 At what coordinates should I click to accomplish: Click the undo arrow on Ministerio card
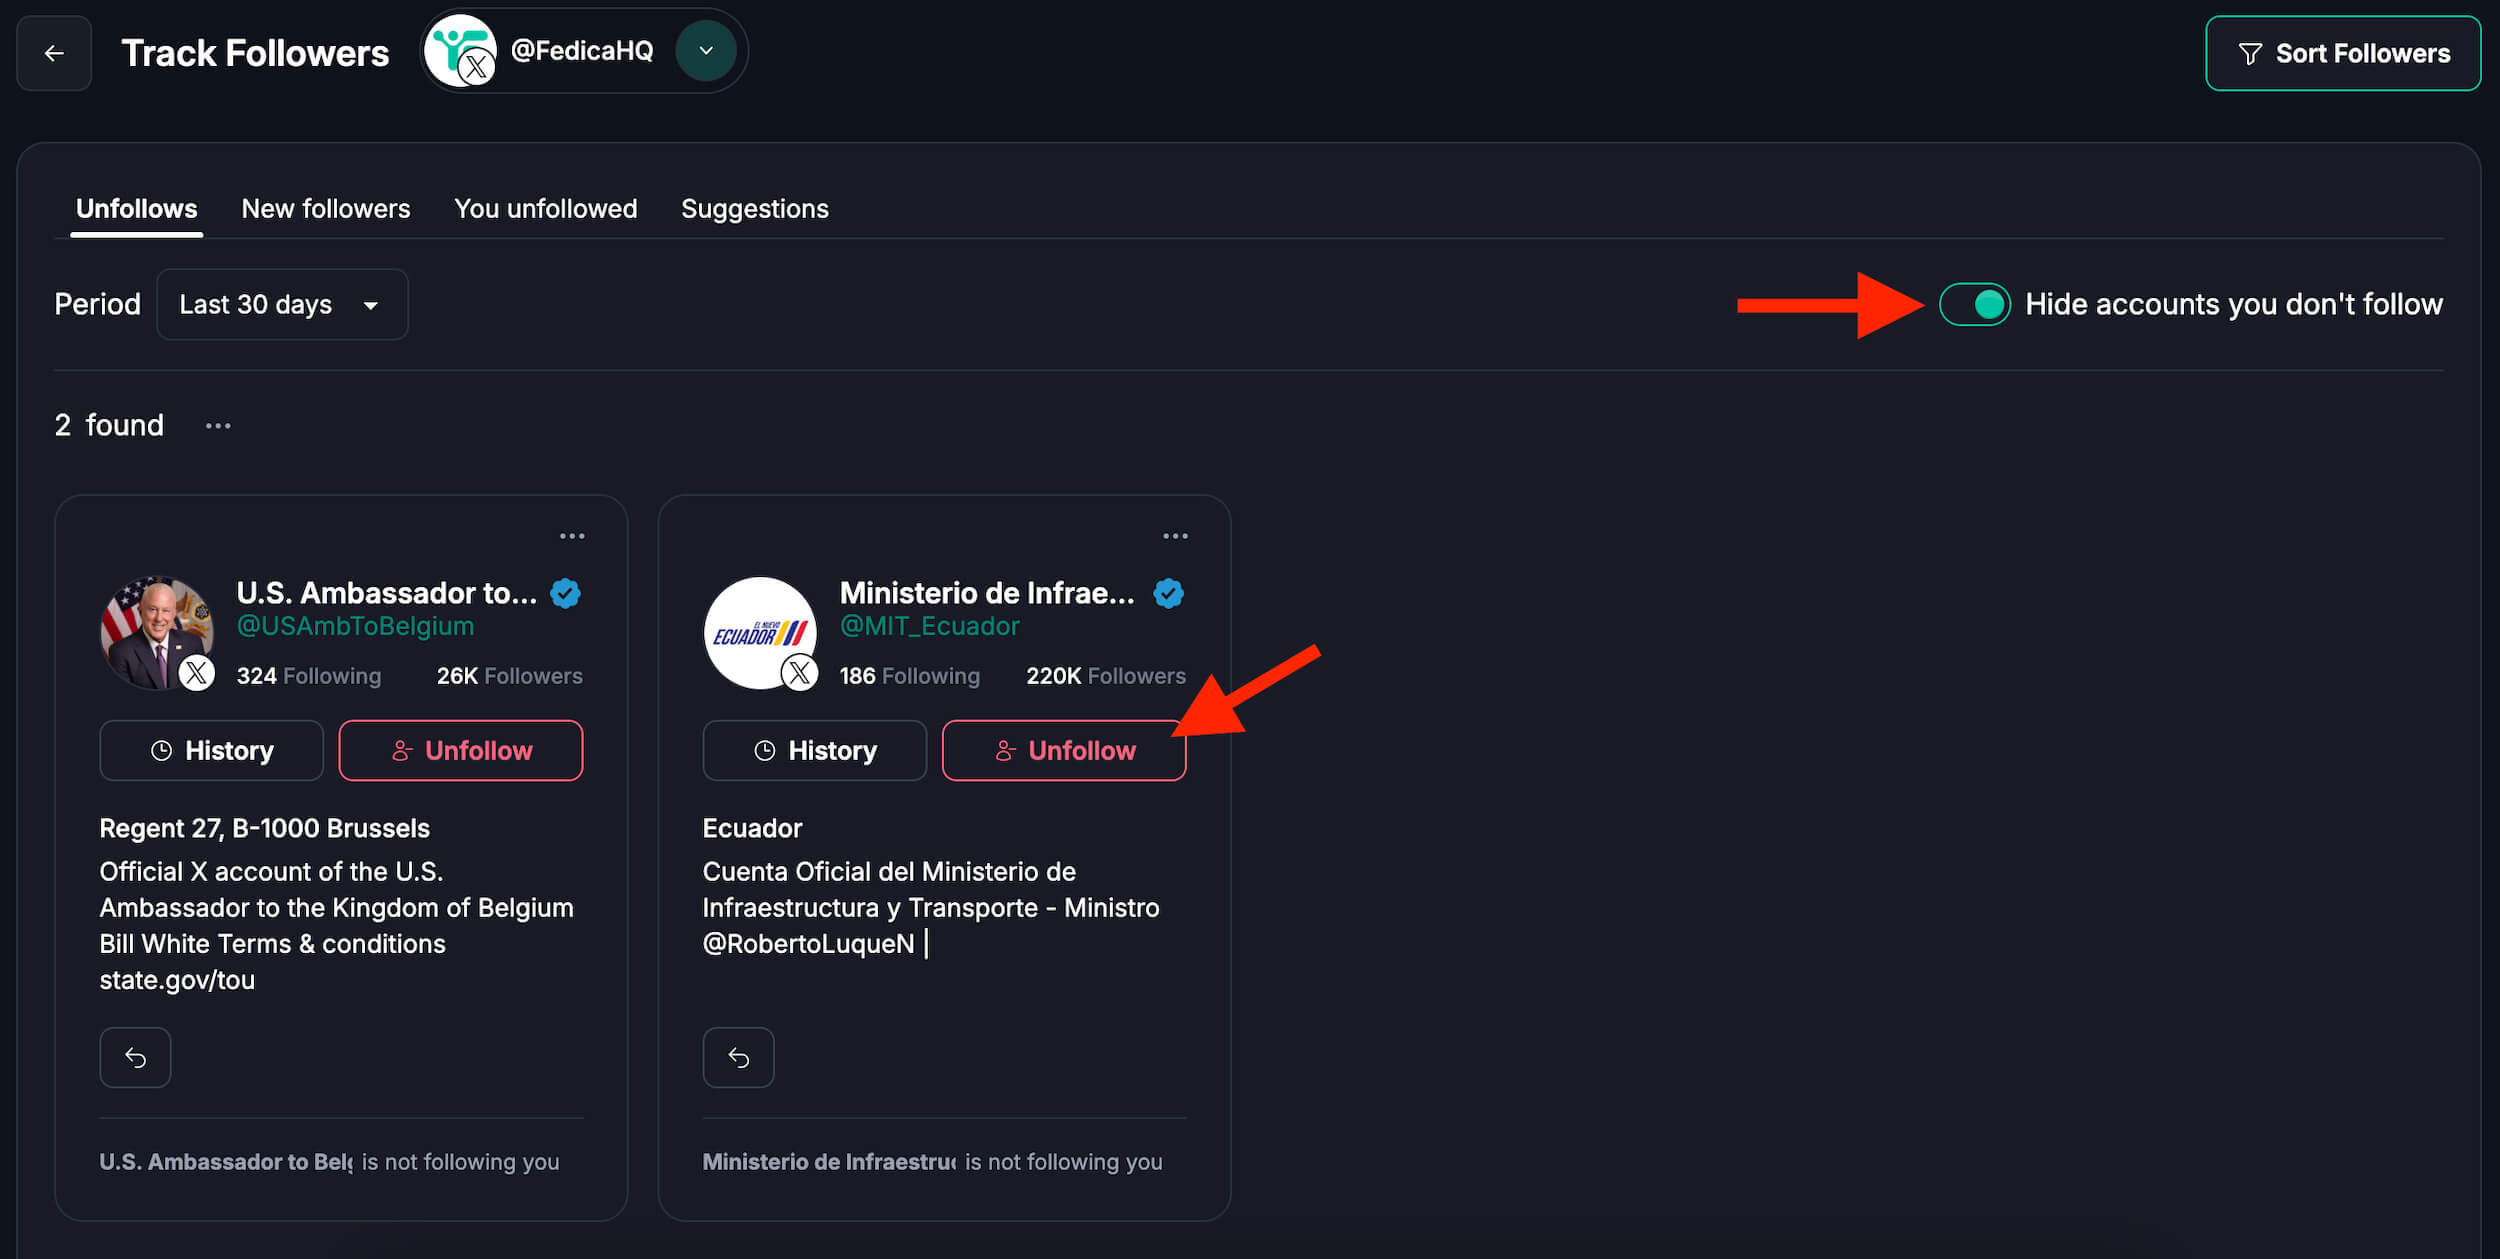pos(738,1057)
